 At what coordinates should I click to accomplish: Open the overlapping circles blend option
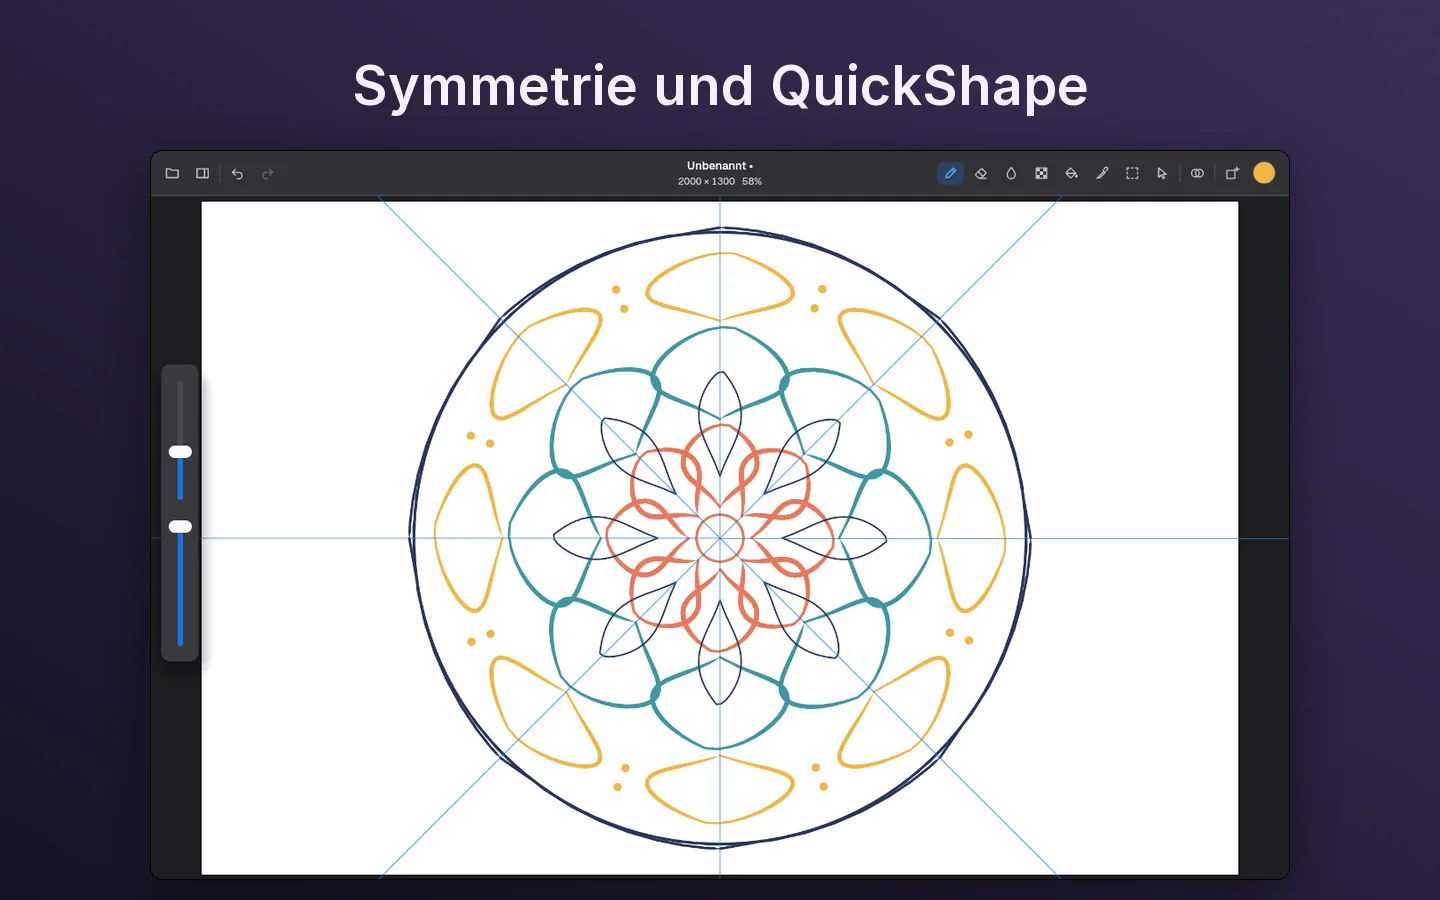pos(1197,173)
